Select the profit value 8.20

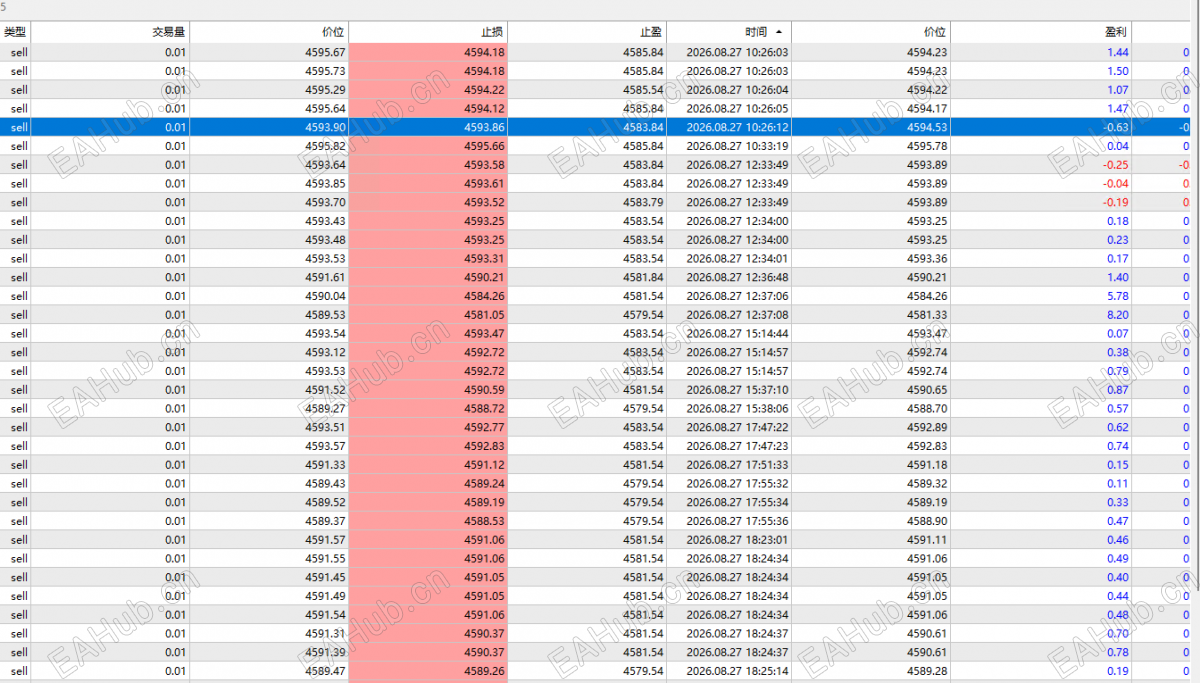[1118, 314]
